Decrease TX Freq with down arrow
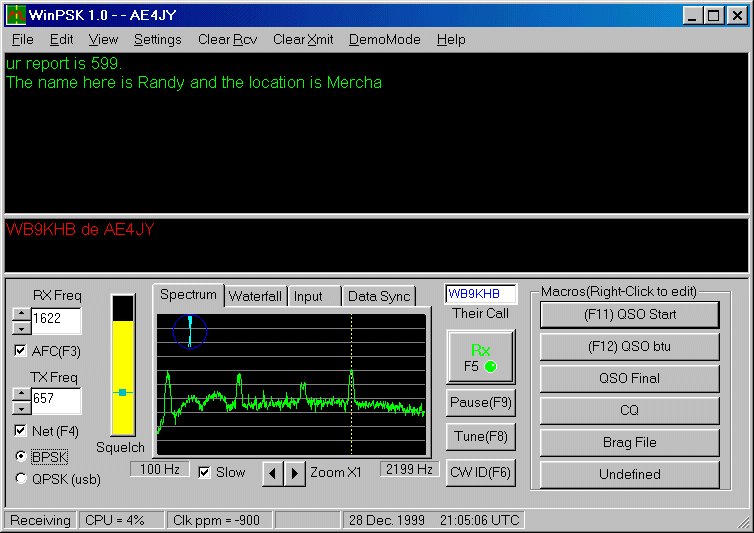This screenshot has width=754, height=533. [x=20, y=407]
